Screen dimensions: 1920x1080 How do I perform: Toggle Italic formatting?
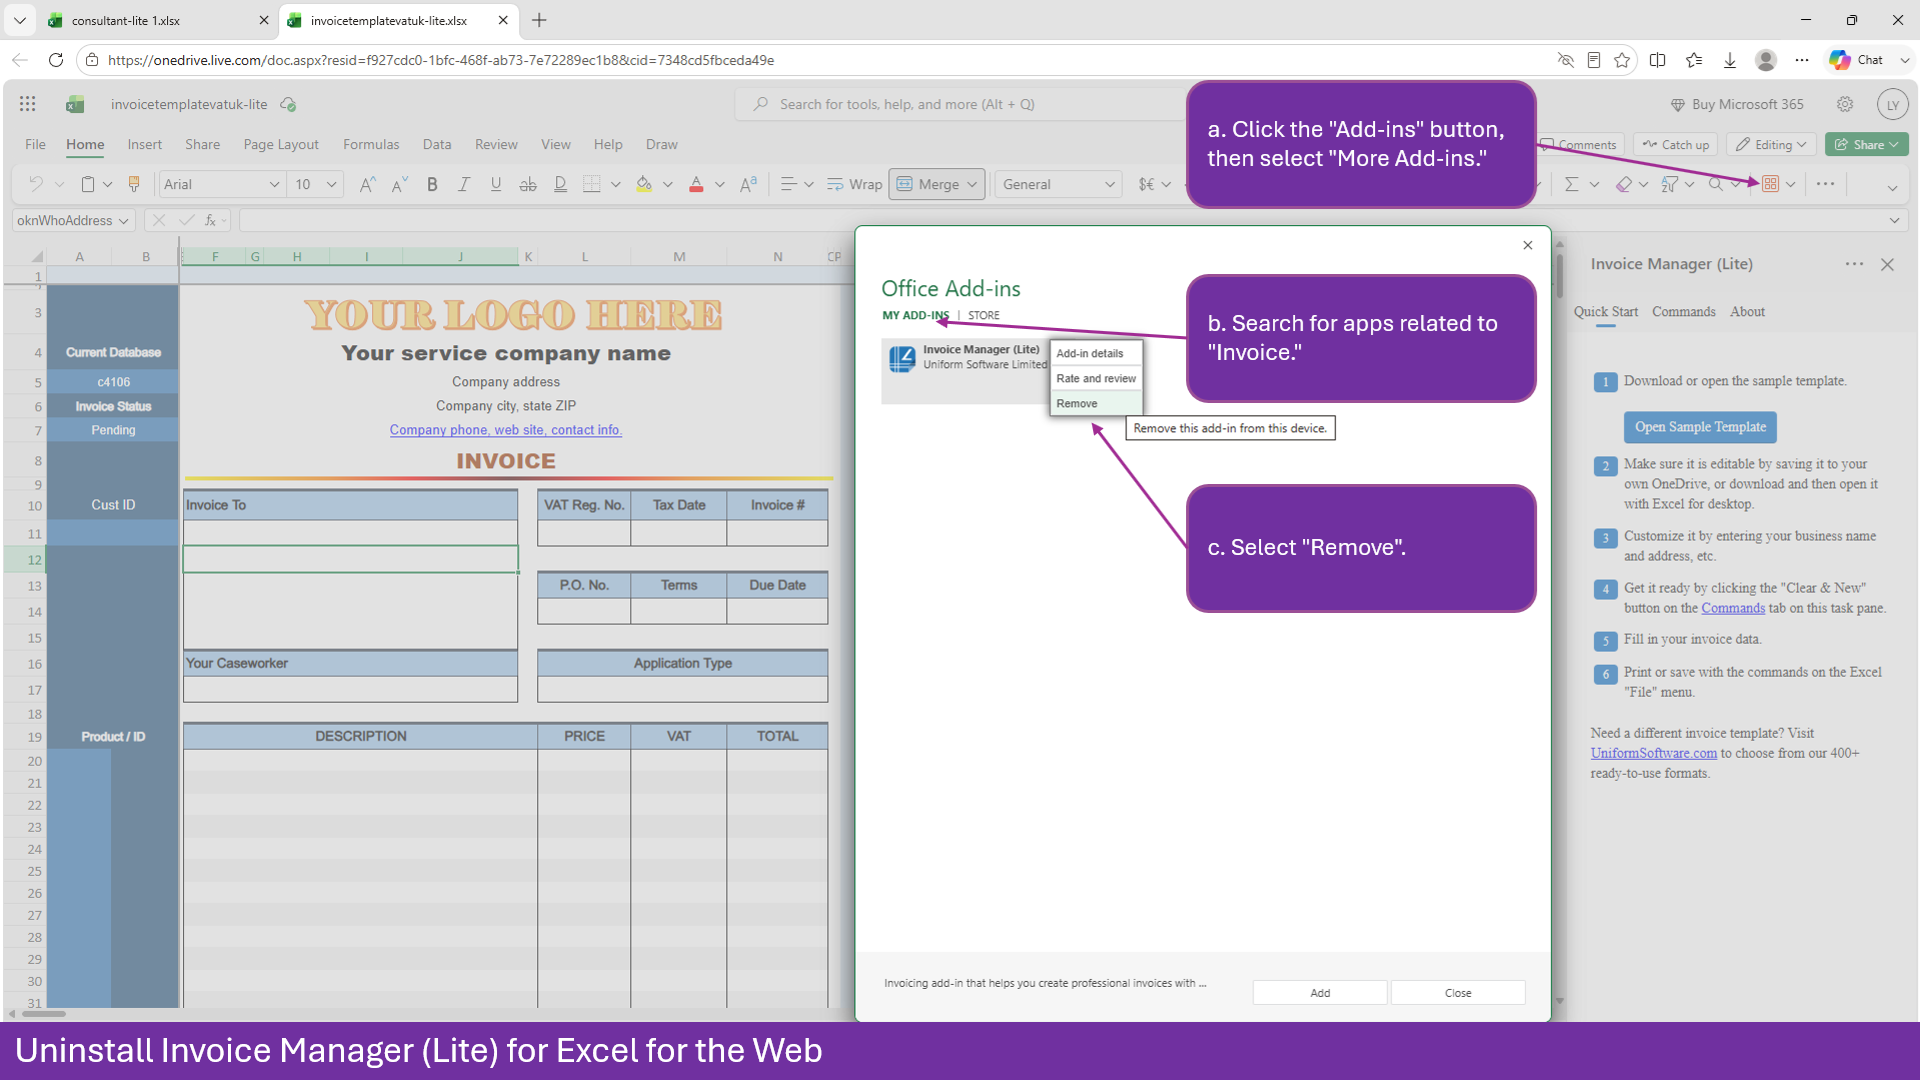464,184
